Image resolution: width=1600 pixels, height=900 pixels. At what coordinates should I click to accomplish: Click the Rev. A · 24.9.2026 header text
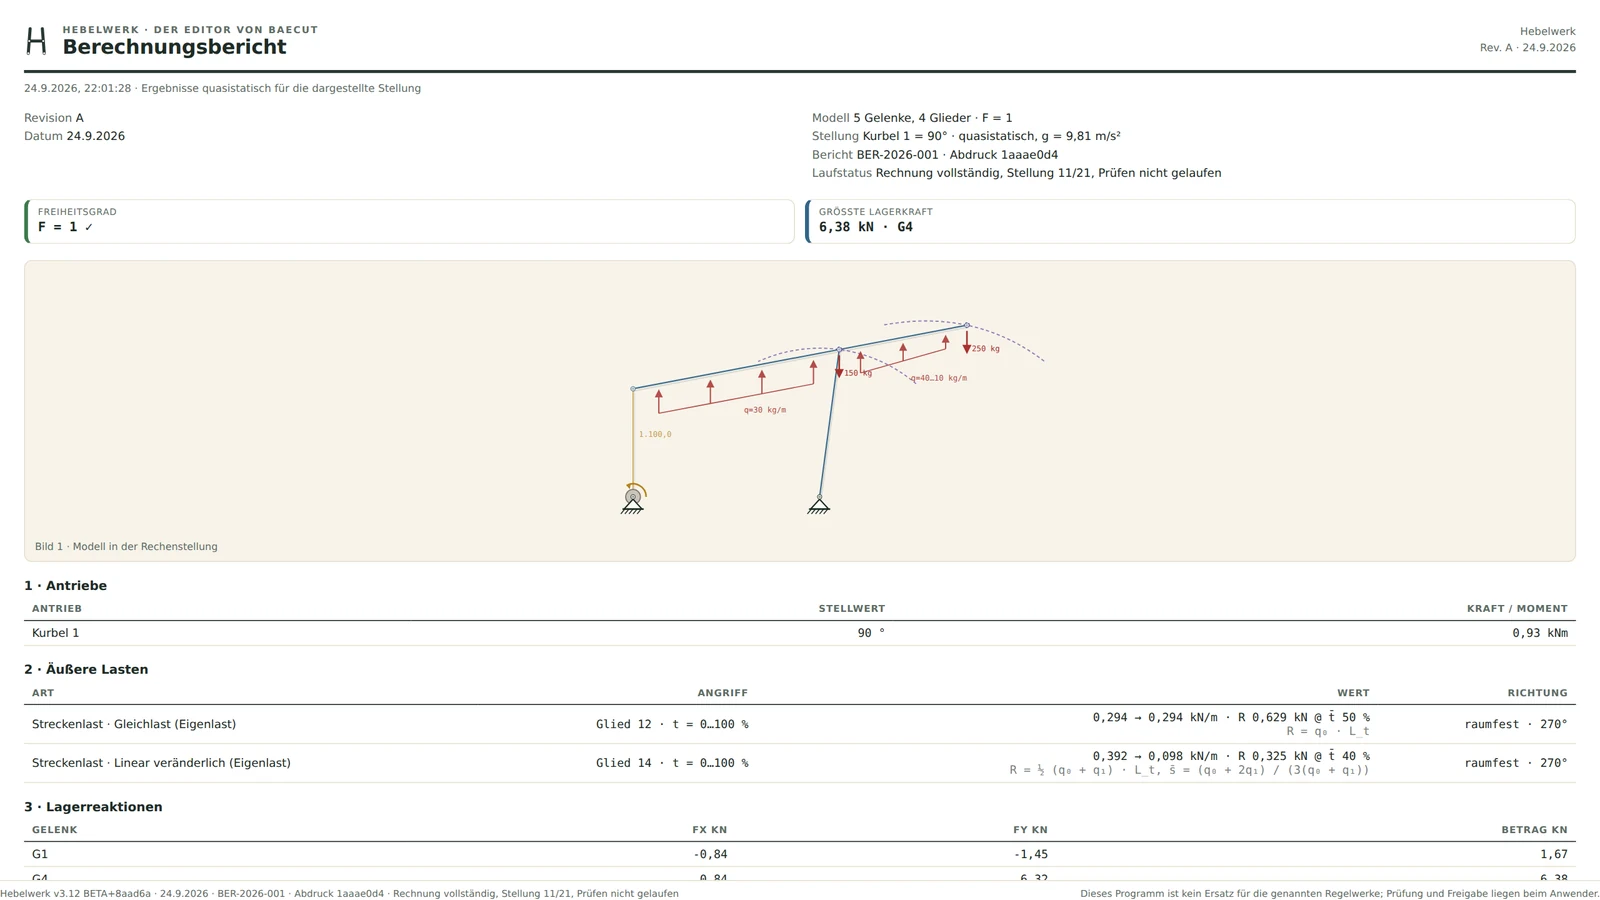pyautogui.click(x=1527, y=48)
